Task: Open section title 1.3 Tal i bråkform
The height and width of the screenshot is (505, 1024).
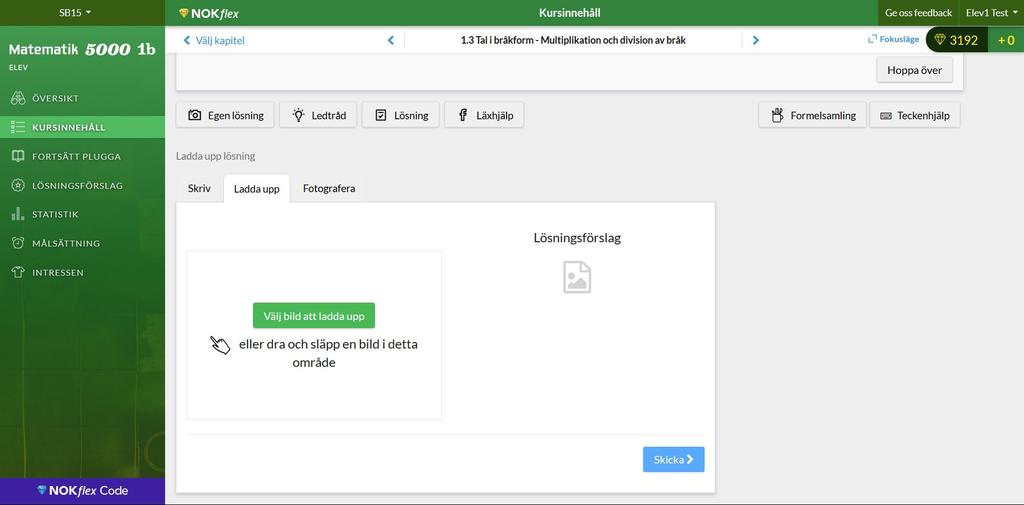Action: click(573, 41)
